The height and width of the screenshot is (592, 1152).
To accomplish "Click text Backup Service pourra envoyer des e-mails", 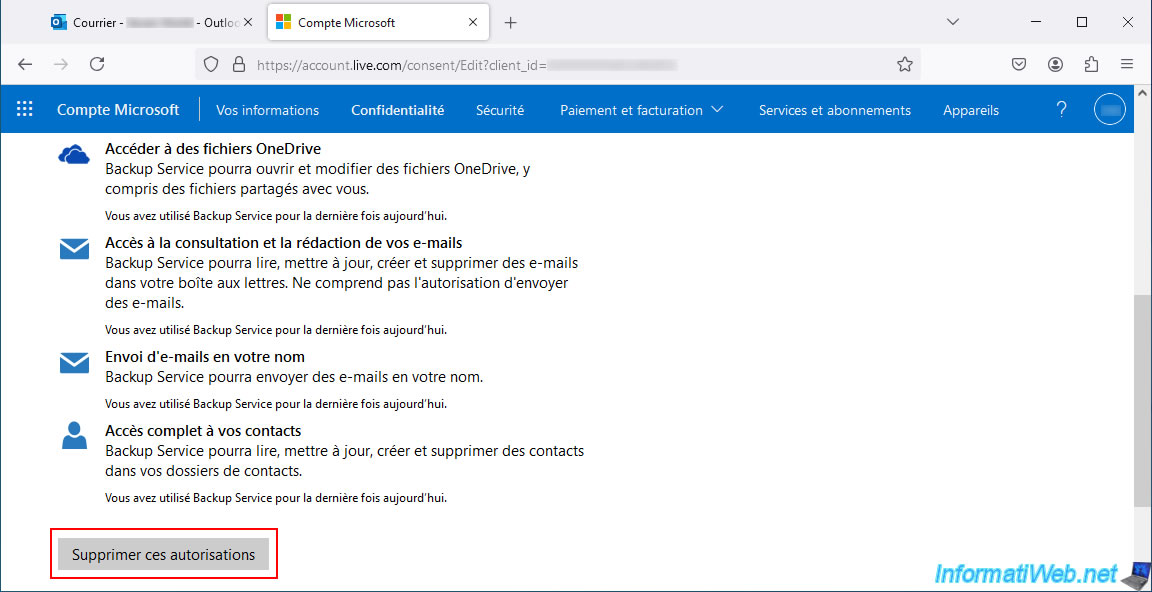I will click(294, 378).
